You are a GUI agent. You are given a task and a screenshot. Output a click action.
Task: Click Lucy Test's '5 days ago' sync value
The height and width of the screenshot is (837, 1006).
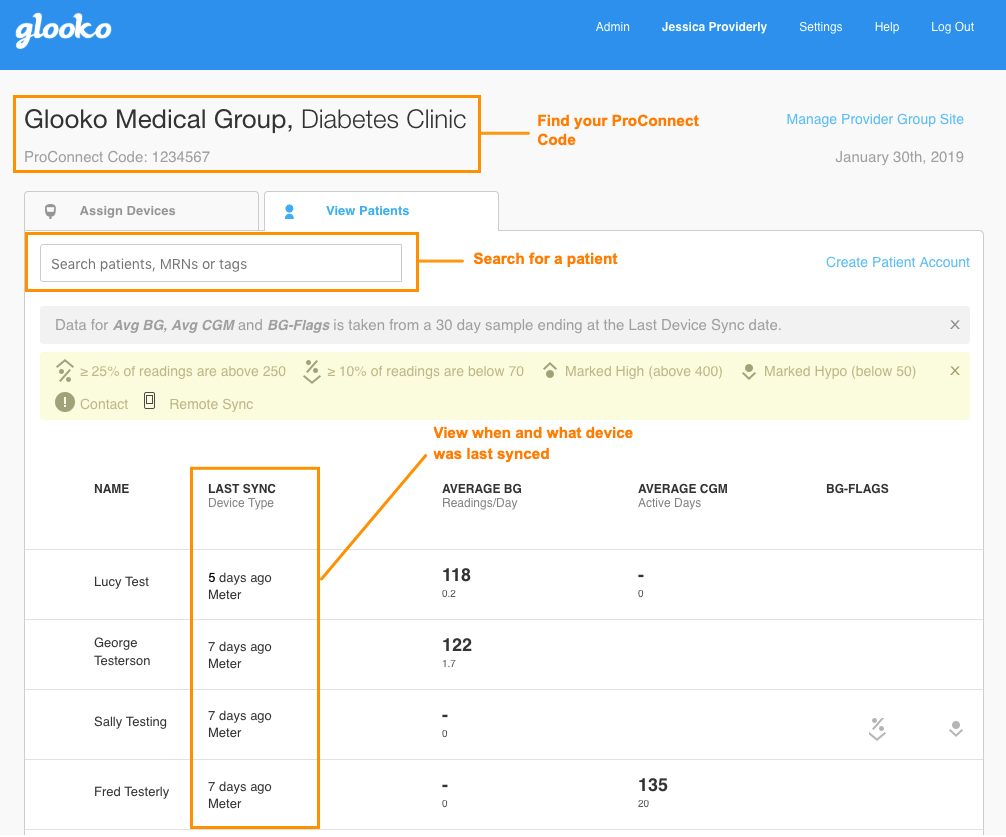(x=240, y=578)
